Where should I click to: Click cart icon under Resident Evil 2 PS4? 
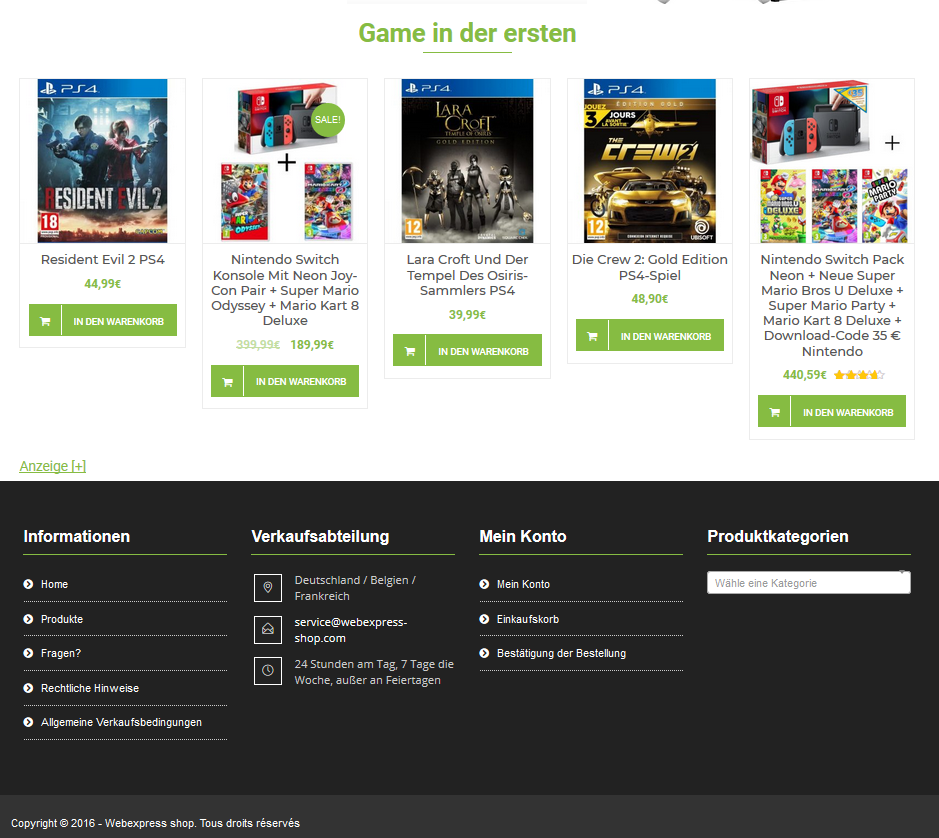click(x=45, y=321)
